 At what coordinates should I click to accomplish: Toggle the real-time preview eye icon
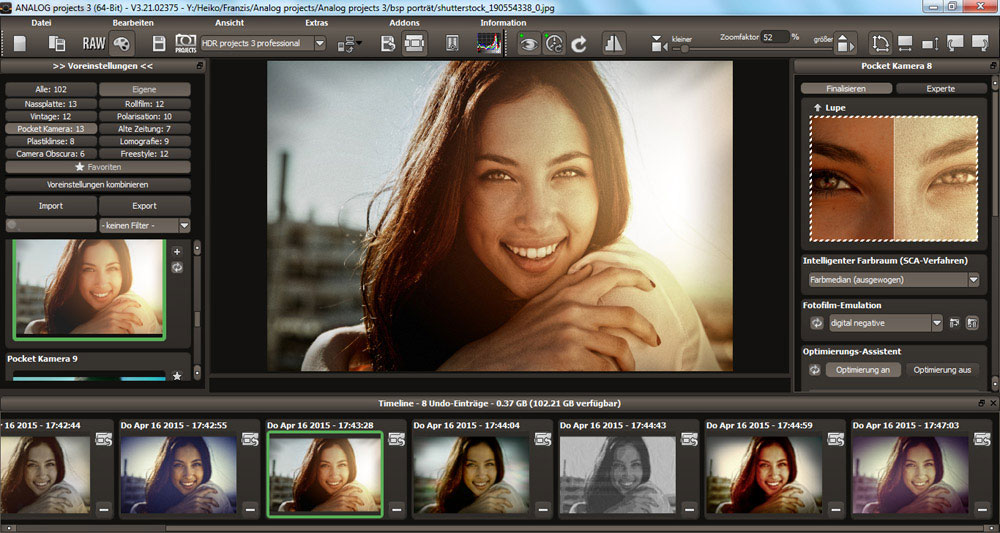[x=527, y=43]
